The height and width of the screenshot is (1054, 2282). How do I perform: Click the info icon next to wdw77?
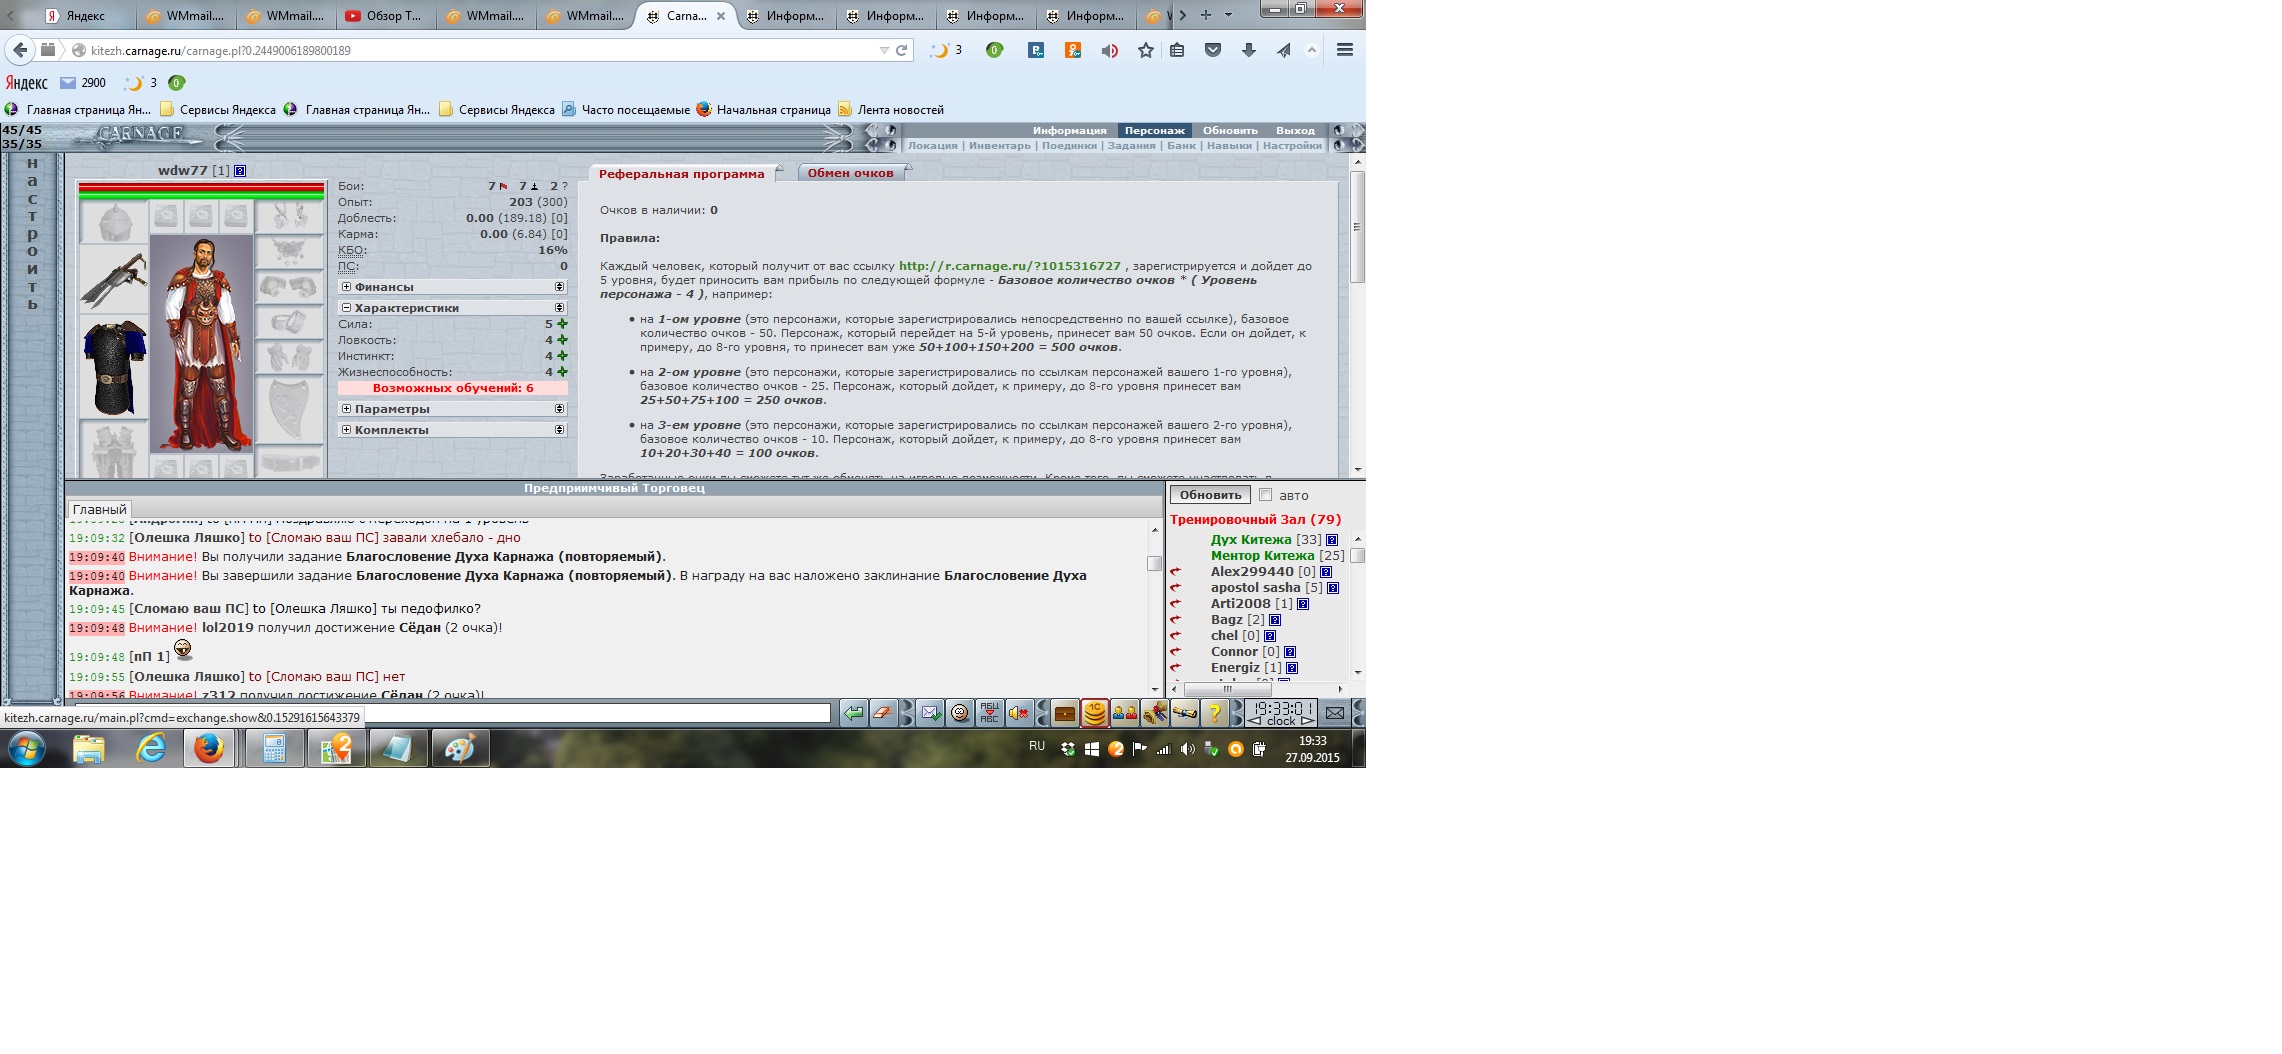(x=240, y=171)
